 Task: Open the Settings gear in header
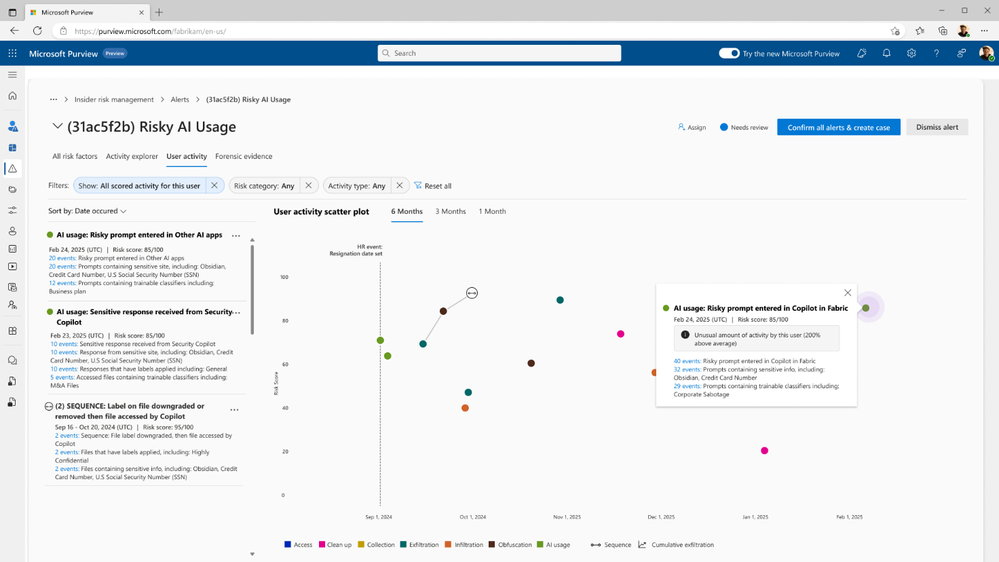click(911, 54)
